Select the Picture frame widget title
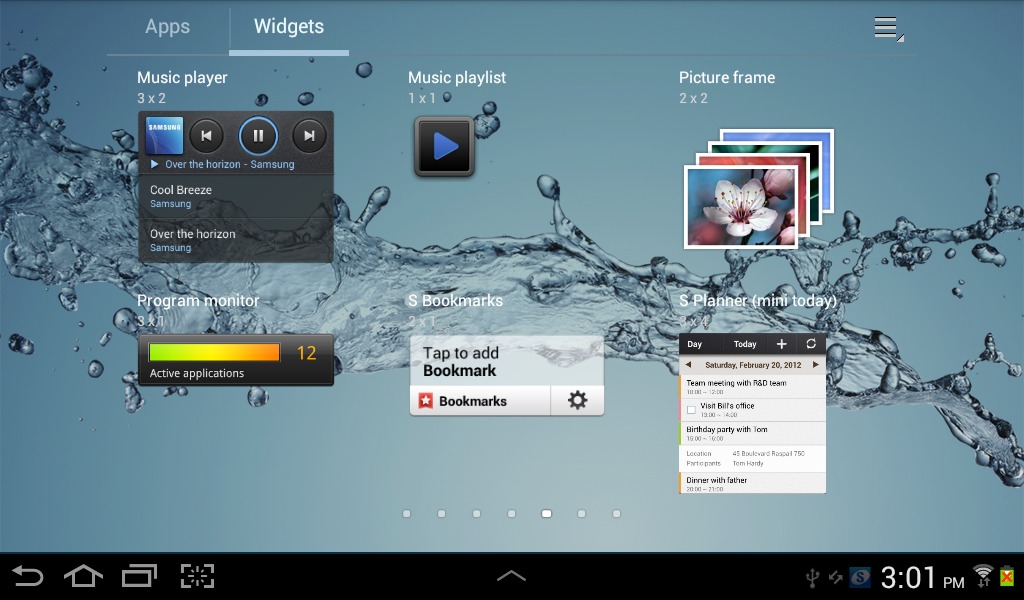 pos(727,78)
